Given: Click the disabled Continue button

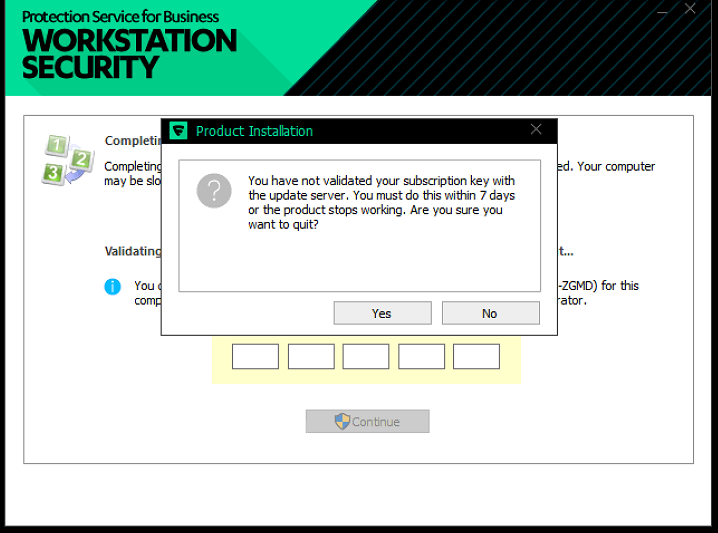Looking at the screenshot, I should click(x=368, y=421).
